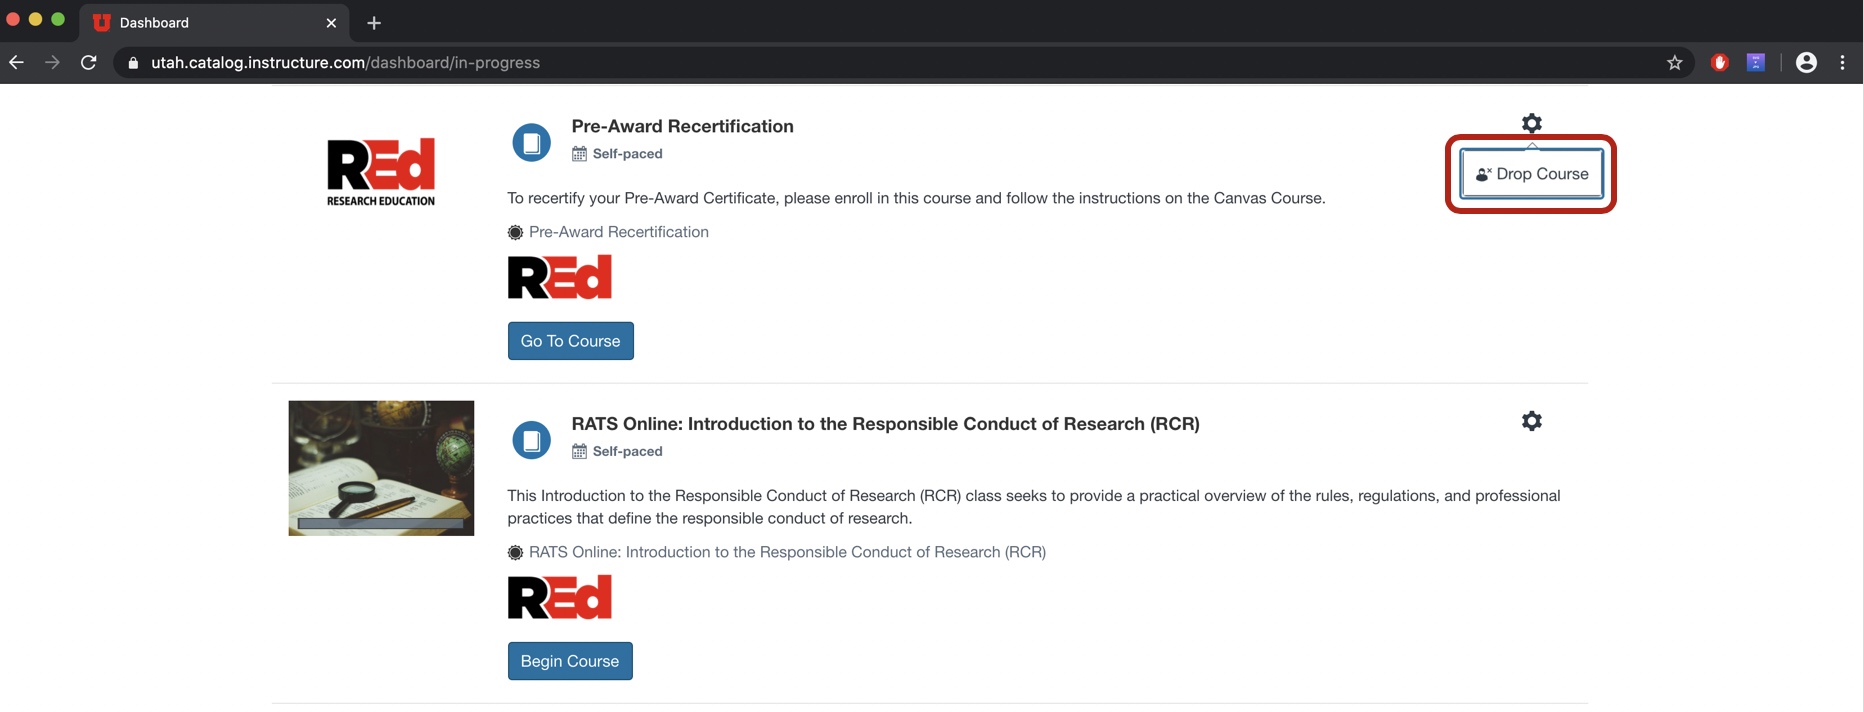This screenshot has height=712, width=1864.
Task: Click the address bar URL
Action: tap(345, 63)
